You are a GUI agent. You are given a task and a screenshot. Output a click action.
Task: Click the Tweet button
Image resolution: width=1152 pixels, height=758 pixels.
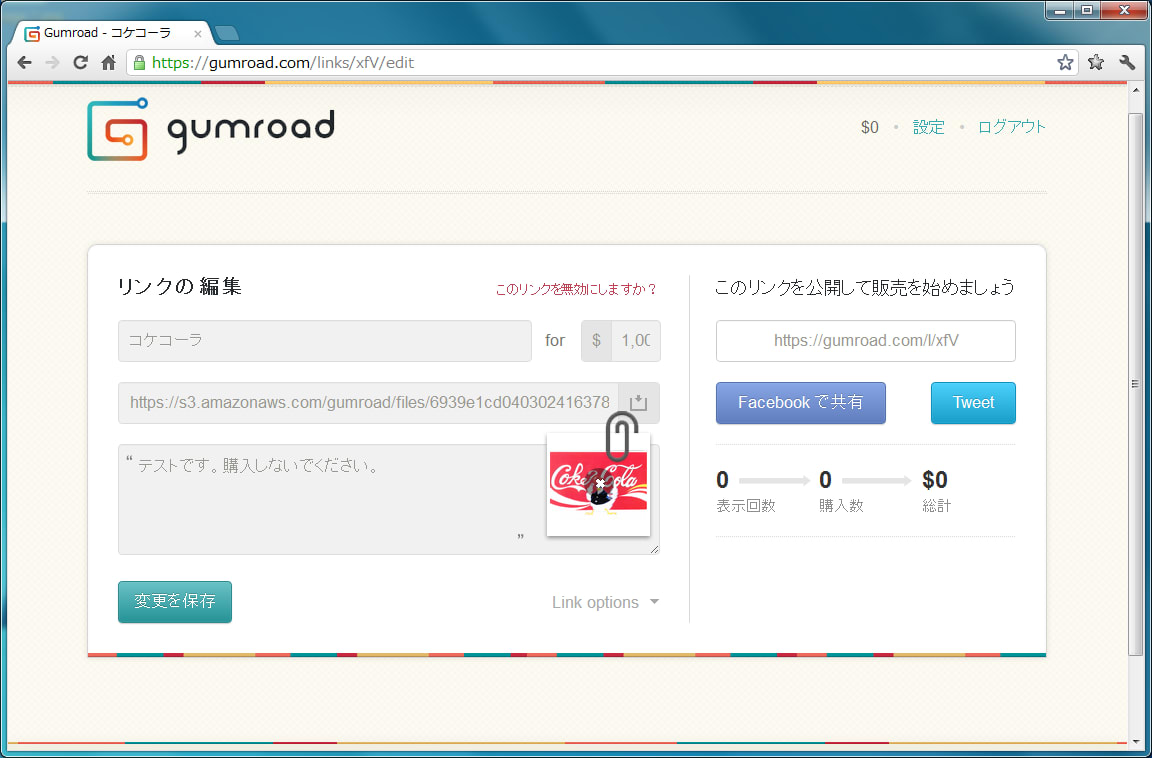[x=973, y=403]
